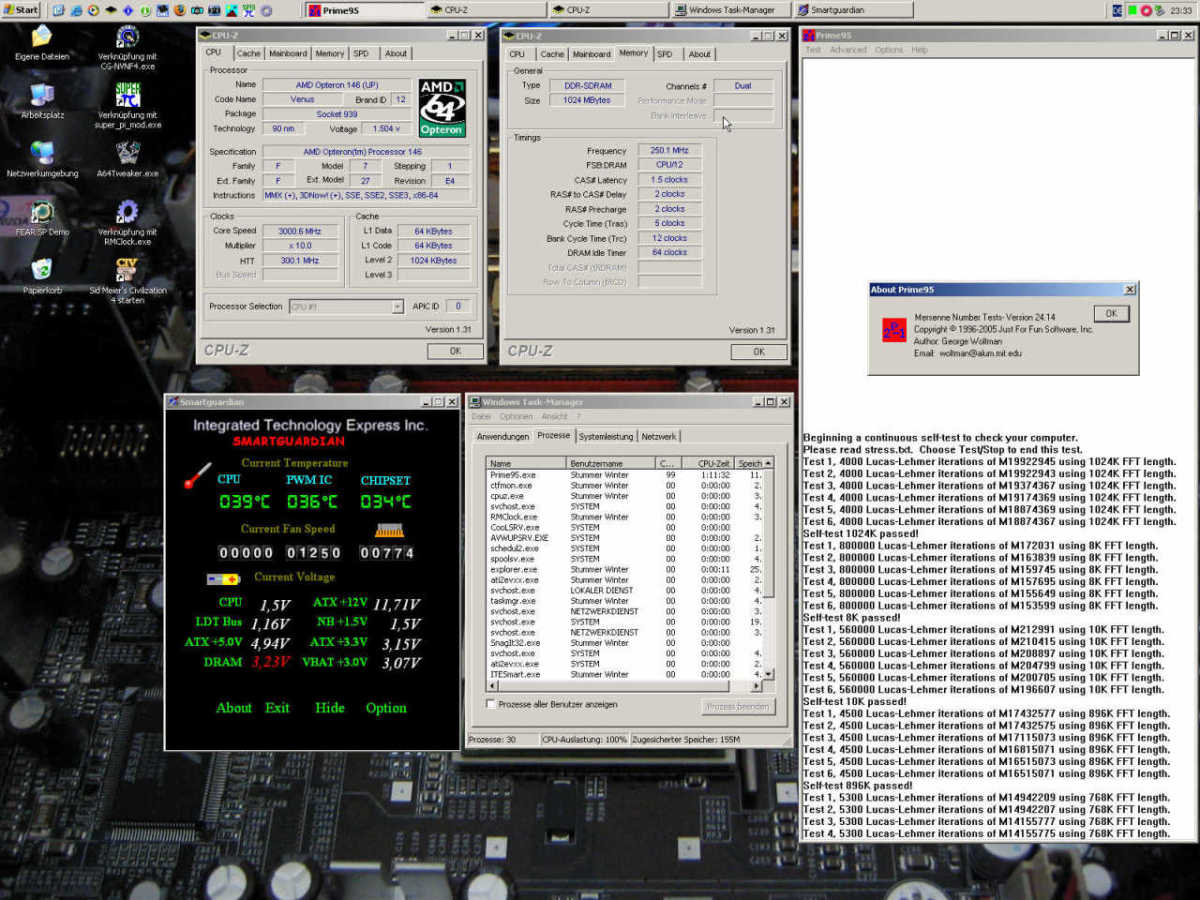Sort processes by the Name column header
This screenshot has width=1200, height=900.
pos(526,464)
